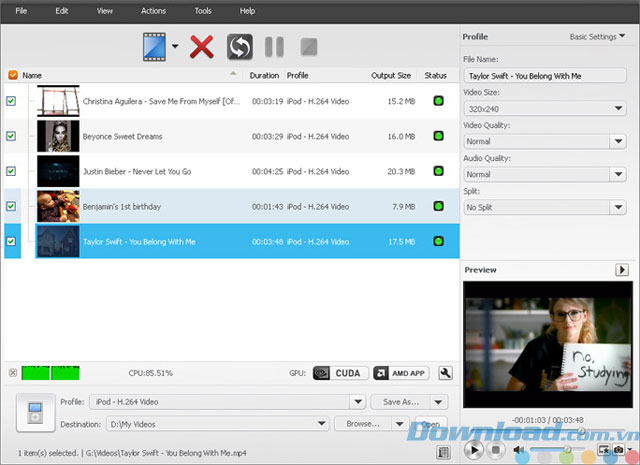Click the play button in Preview
The width and height of the screenshot is (640, 465).
tap(475, 450)
